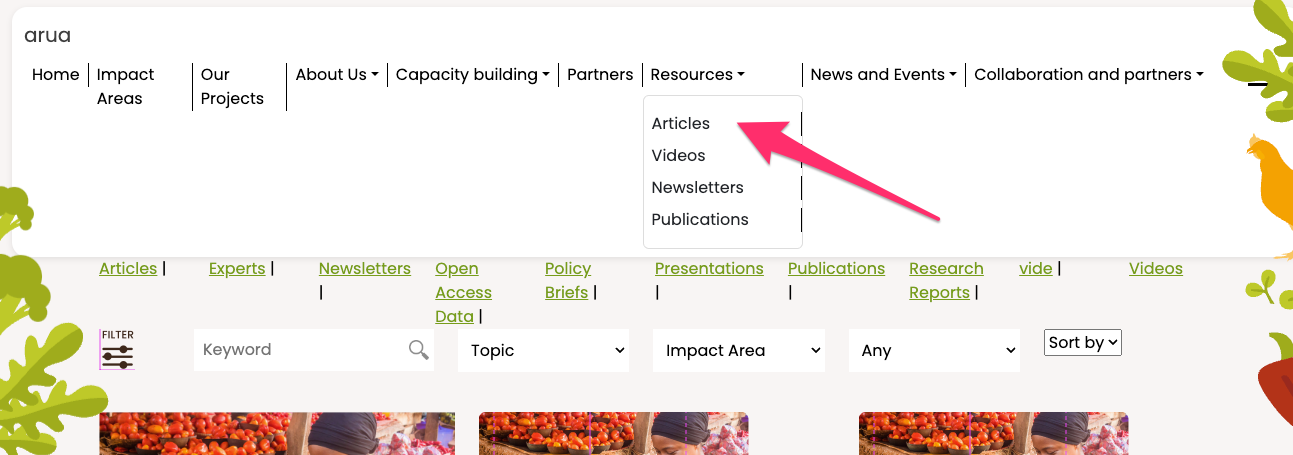Expand the About Us menu

point(337,75)
